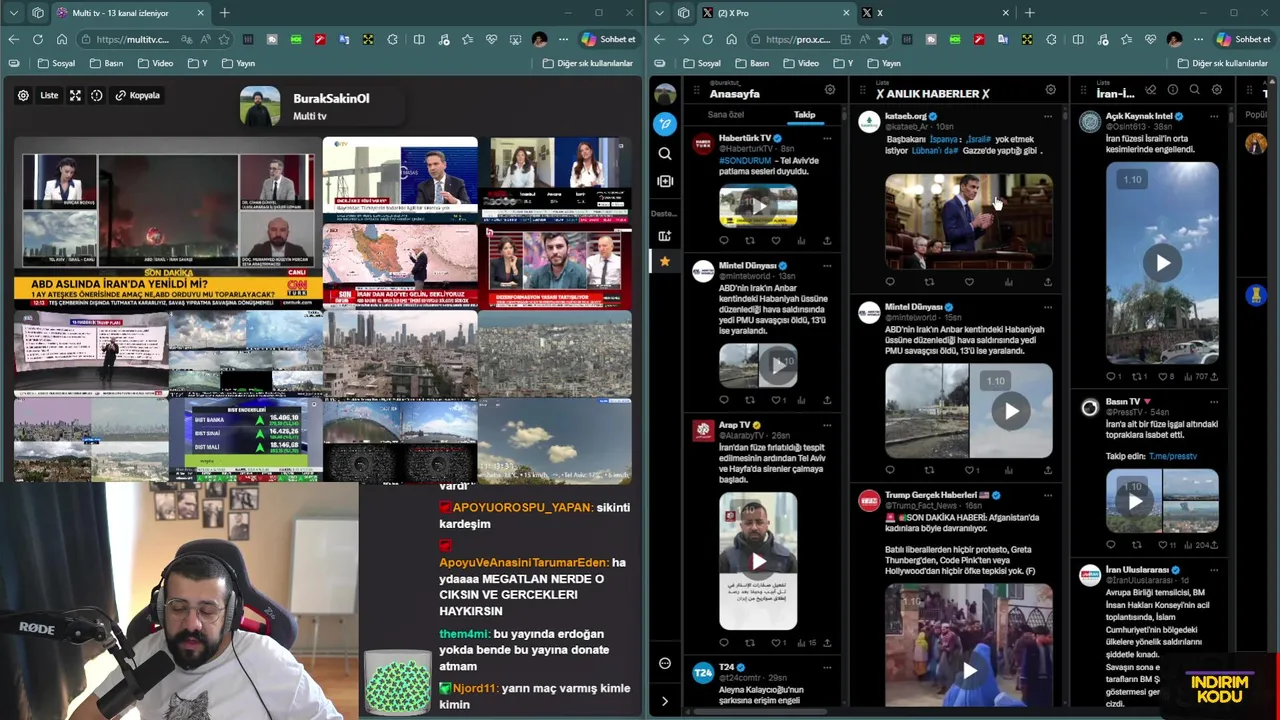Image resolution: width=1280 pixels, height=720 pixels.
Task: Open Yayın bookmark folder in left browser
Action: coord(238,63)
